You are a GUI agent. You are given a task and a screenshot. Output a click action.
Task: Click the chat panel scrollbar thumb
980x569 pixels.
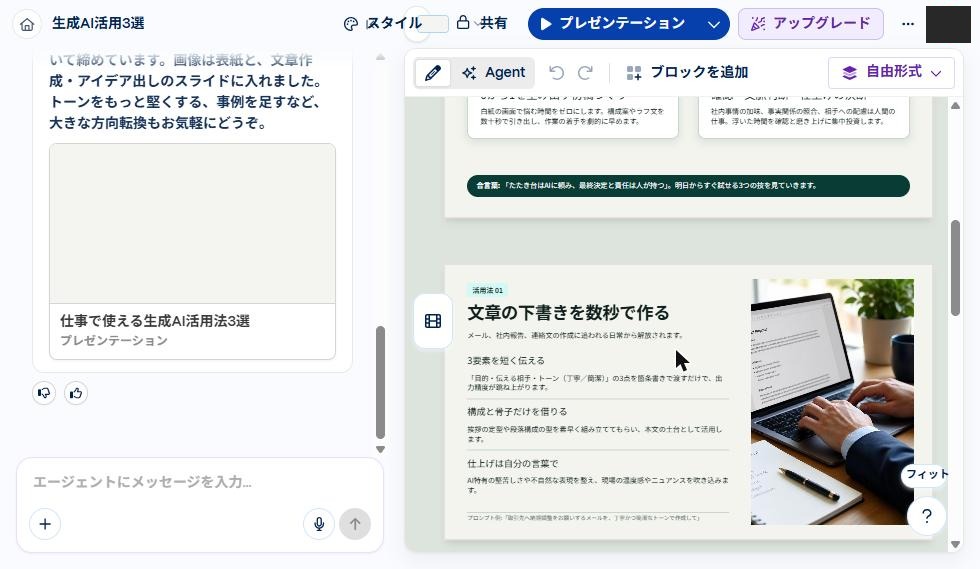(380, 382)
